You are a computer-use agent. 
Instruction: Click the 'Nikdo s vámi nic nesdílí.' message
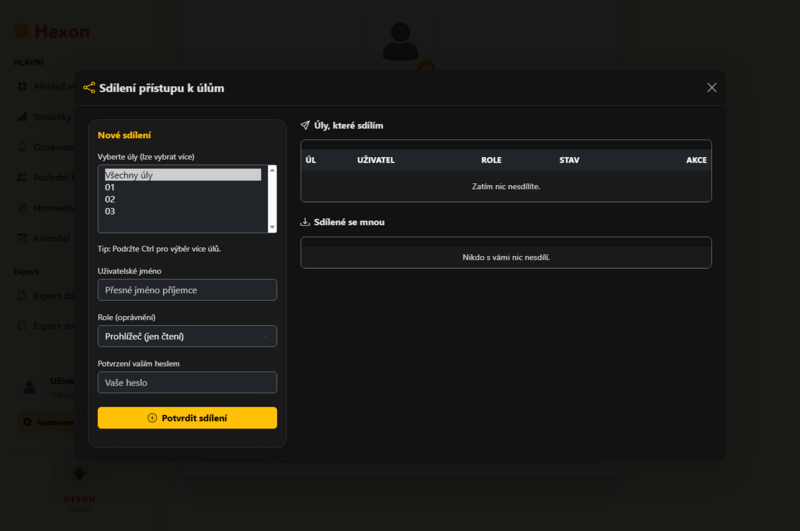point(506,257)
